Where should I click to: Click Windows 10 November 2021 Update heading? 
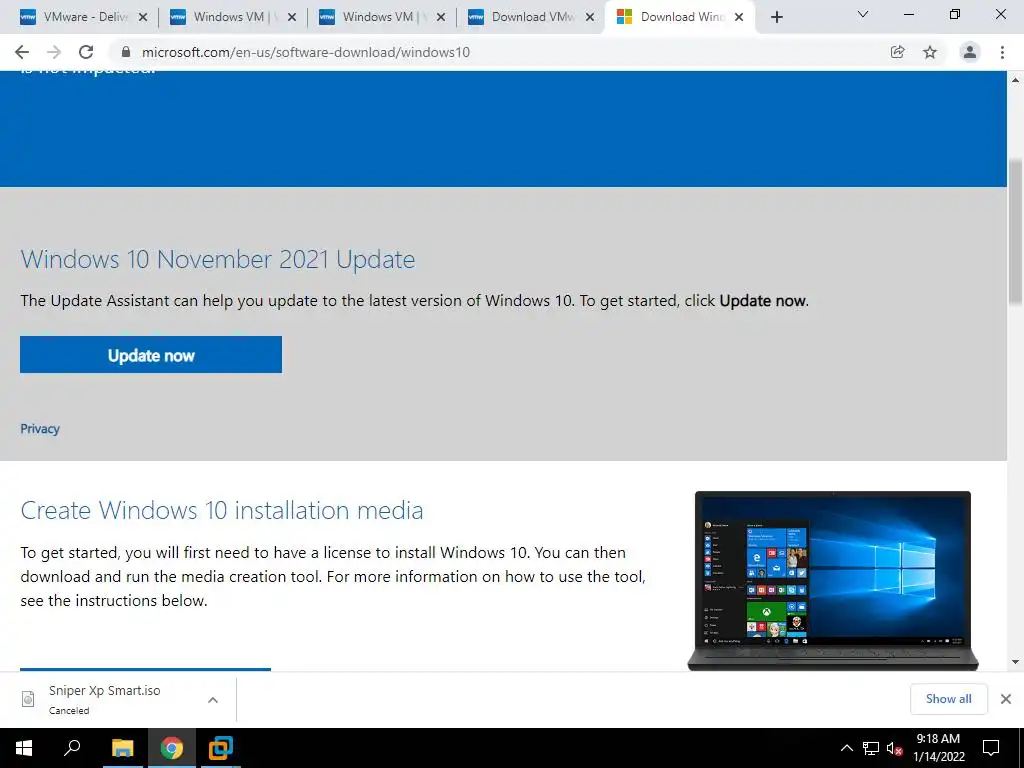pyautogui.click(x=217, y=259)
